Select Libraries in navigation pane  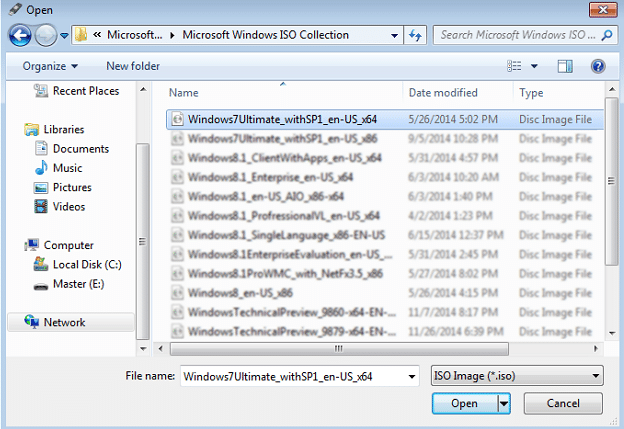54,129
